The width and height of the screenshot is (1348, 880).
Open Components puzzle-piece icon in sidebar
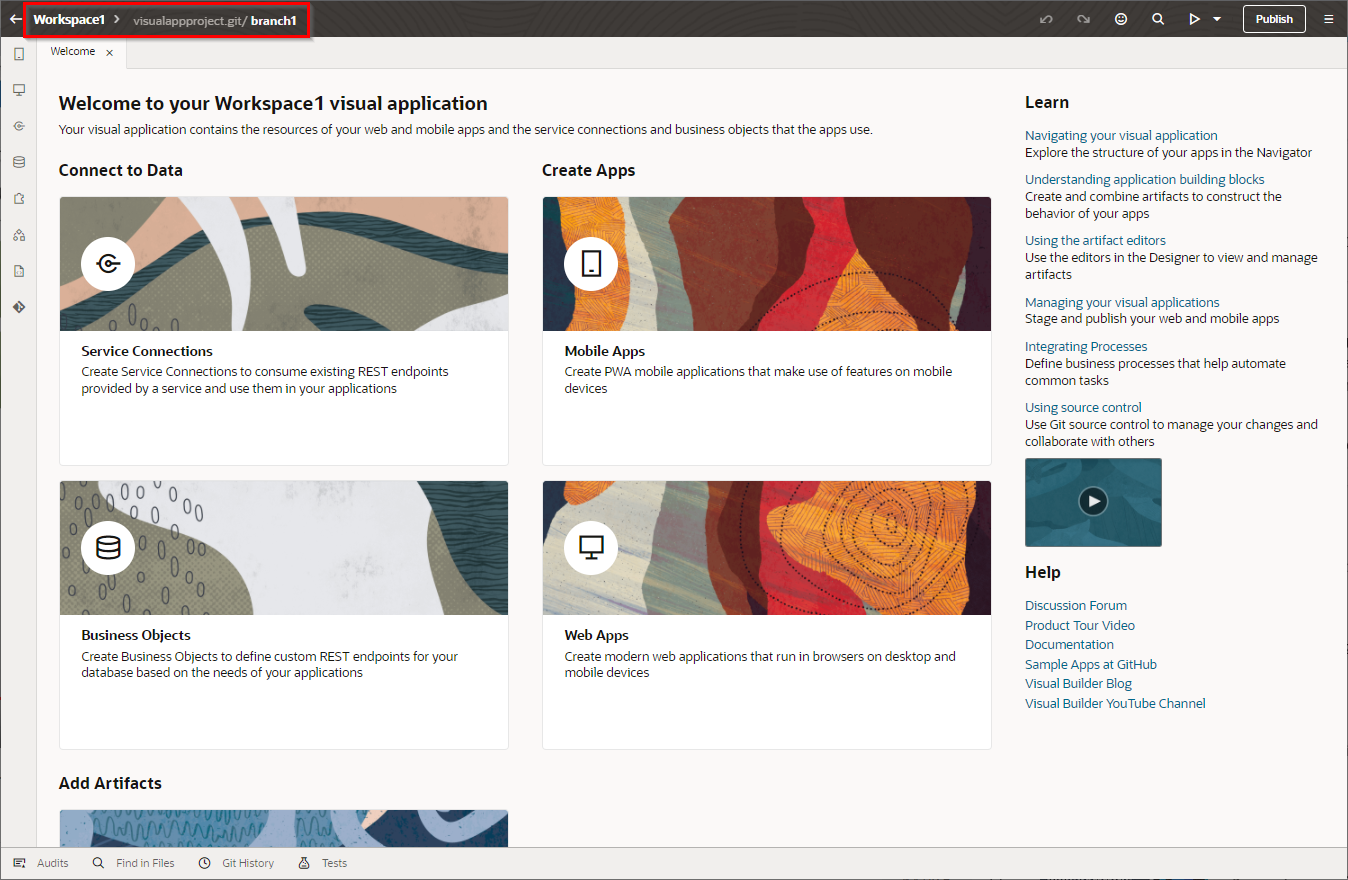(x=18, y=198)
